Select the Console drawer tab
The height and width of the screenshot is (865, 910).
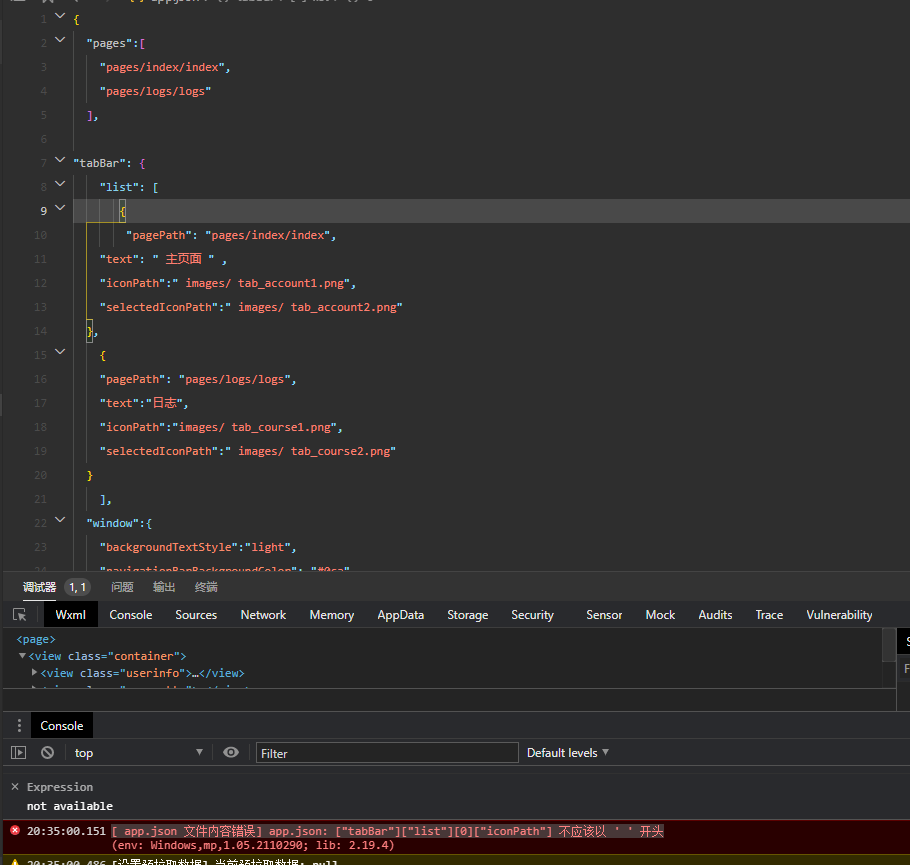62,726
